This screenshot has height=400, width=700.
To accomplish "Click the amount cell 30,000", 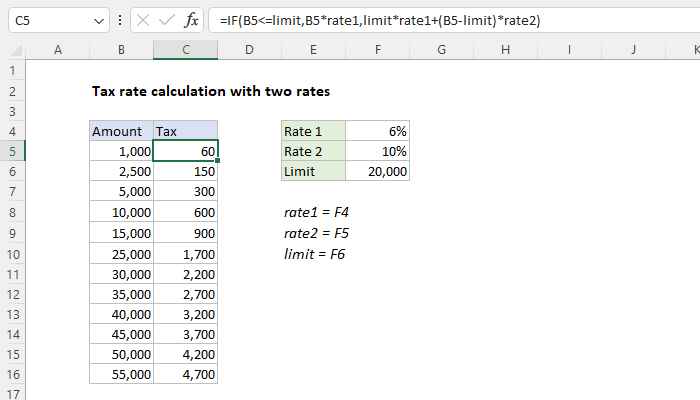I will tap(121, 274).
